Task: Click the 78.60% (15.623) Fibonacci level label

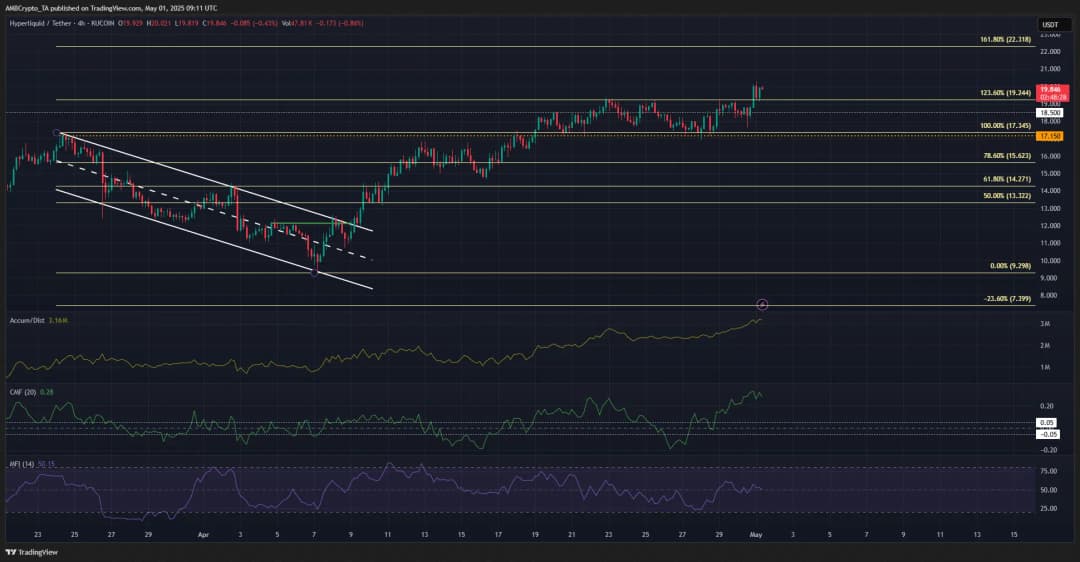Action: tap(1004, 156)
